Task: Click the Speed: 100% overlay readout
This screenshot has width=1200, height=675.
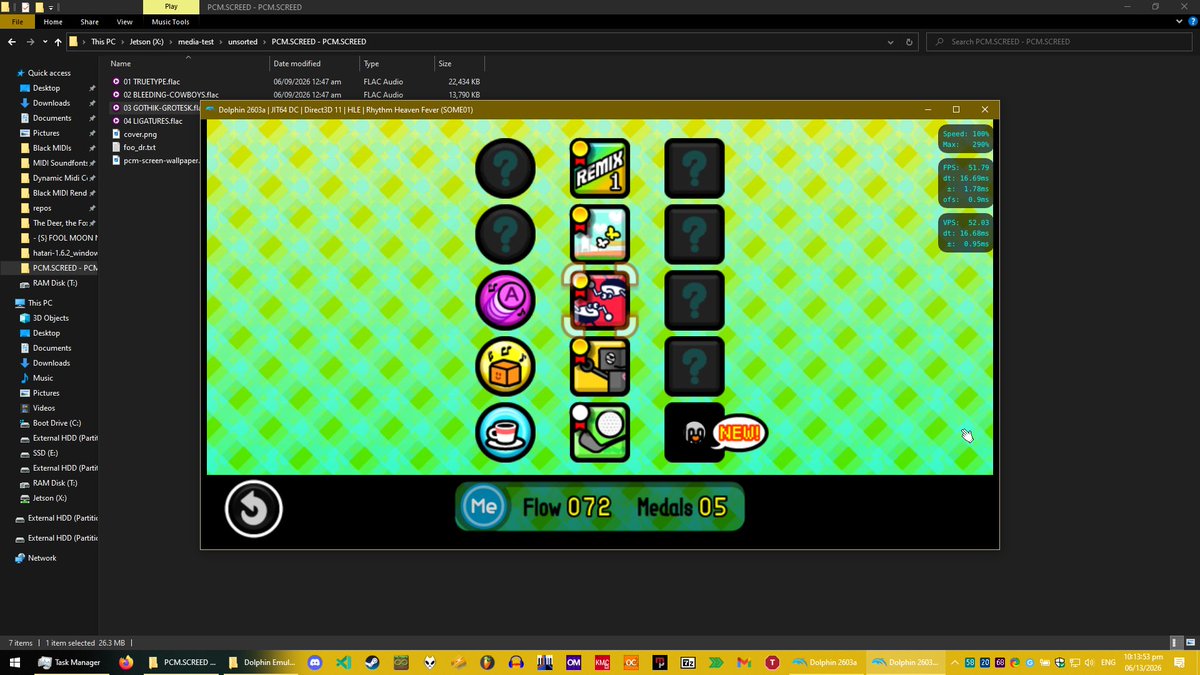Action: pyautogui.click(x=966, y=133)
